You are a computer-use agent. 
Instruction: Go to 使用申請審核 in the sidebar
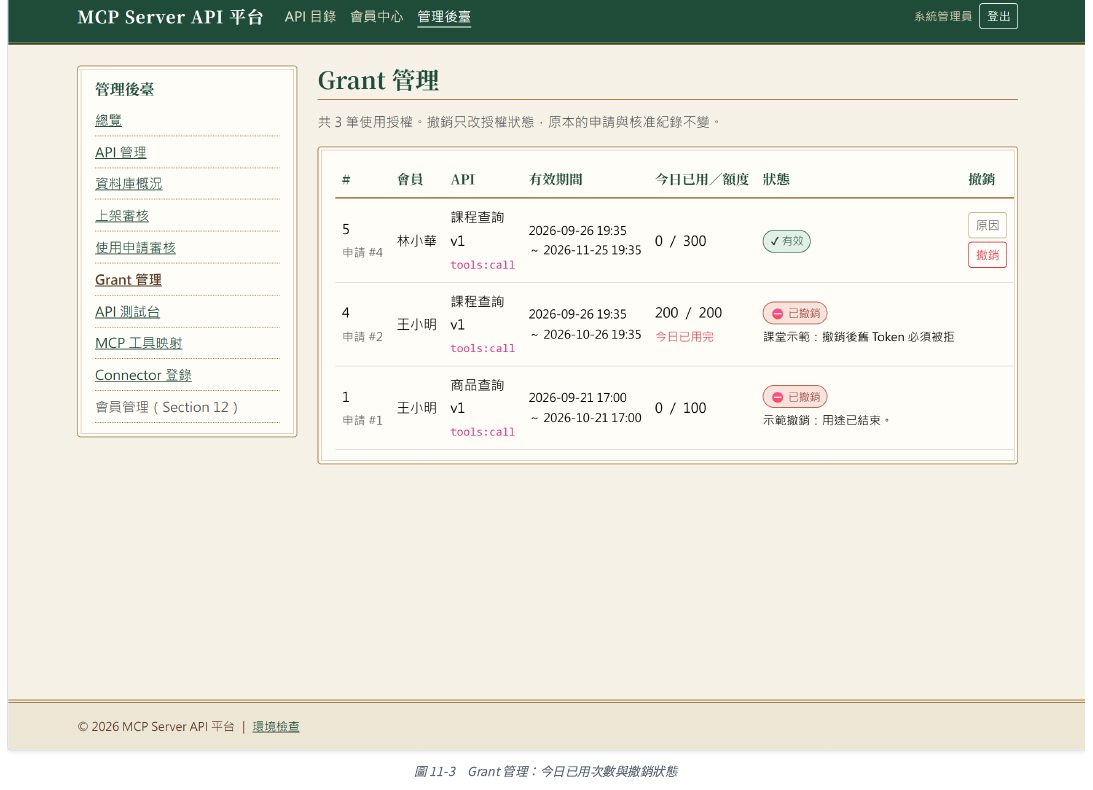pos(135,248)
